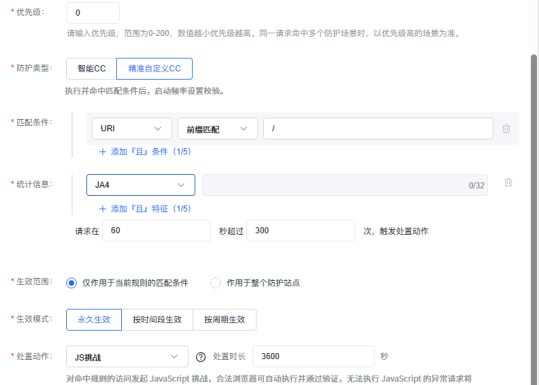The height and width of the screenshot is (385, 539).
Task: Open help icon next to 处置时长
Action: 201,357
